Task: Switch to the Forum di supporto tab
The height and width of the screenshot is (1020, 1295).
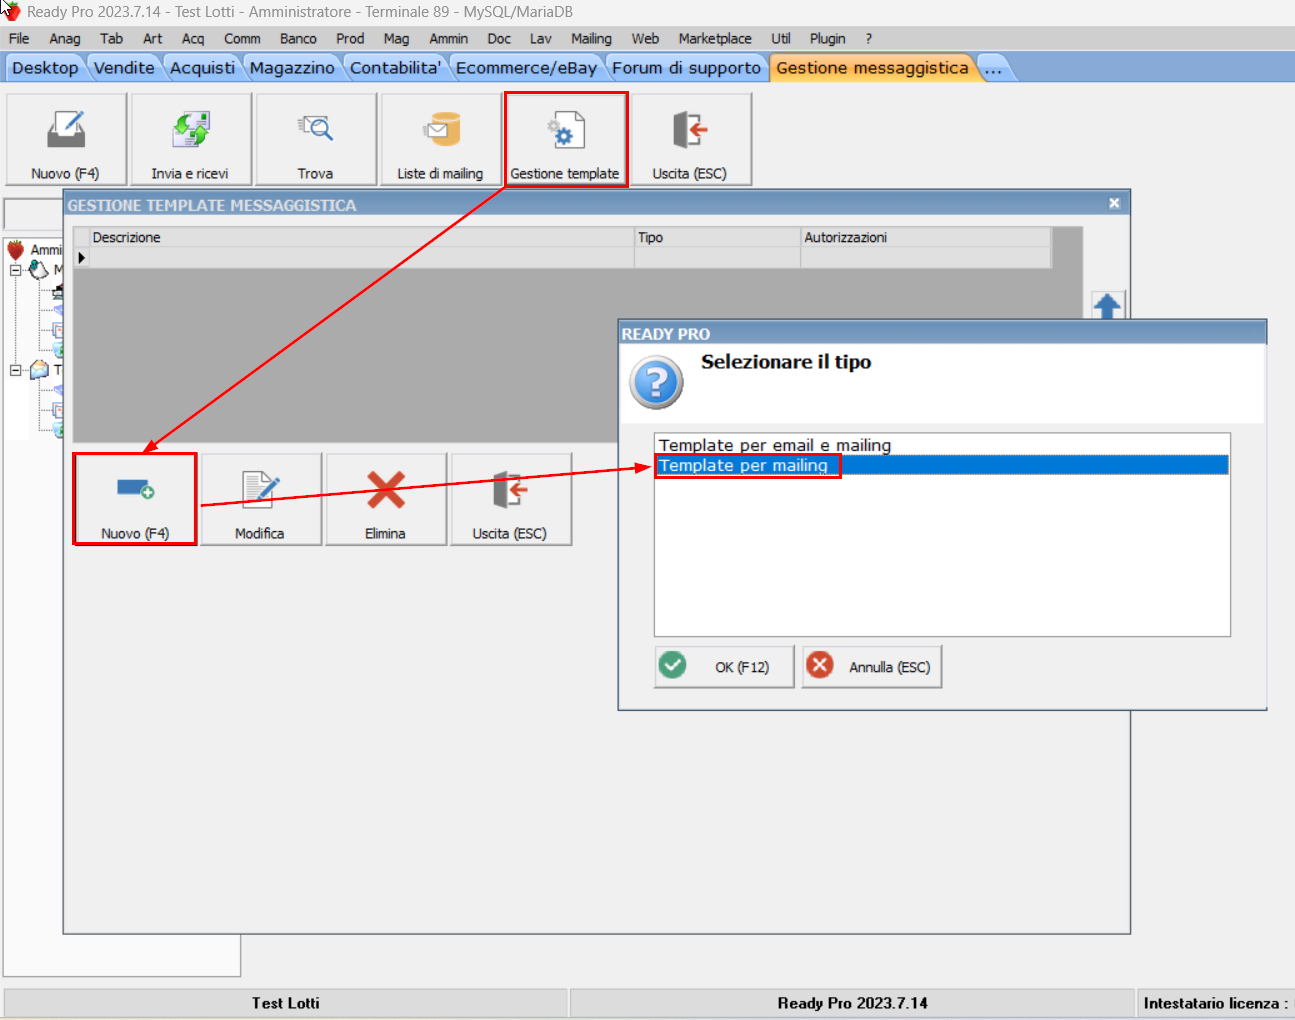Action: [x=686, y=68]
